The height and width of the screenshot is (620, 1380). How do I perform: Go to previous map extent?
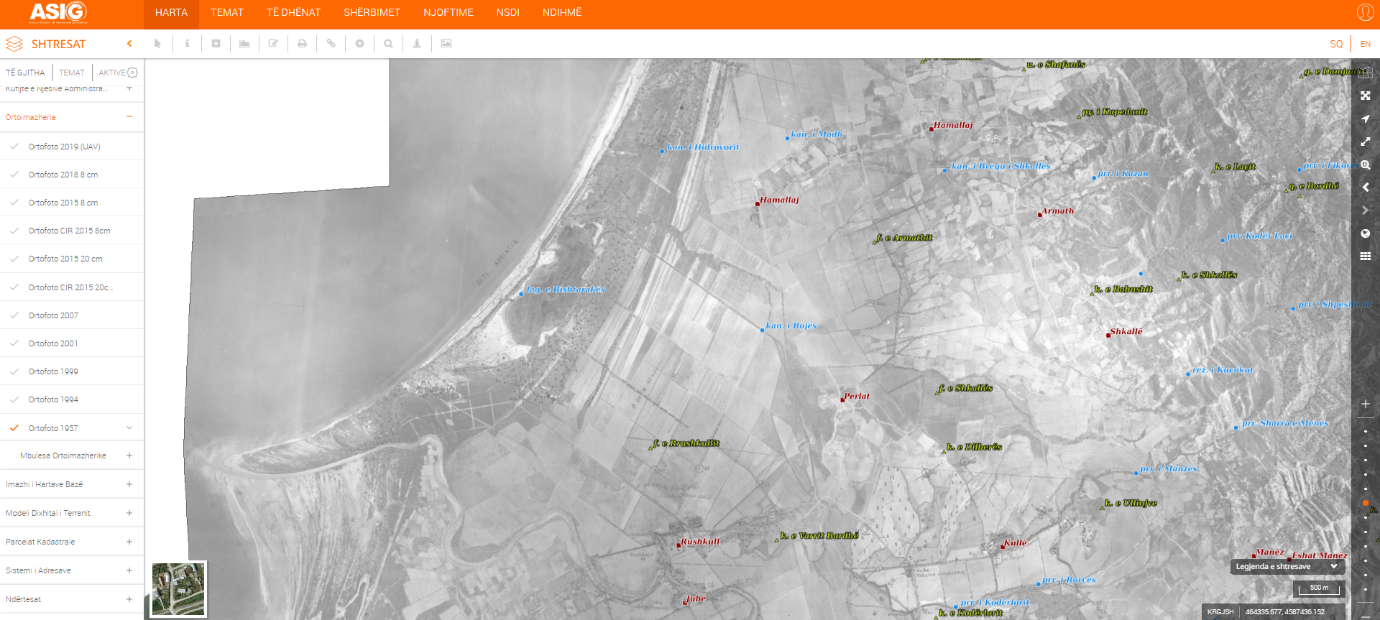tap(1366, 187)
